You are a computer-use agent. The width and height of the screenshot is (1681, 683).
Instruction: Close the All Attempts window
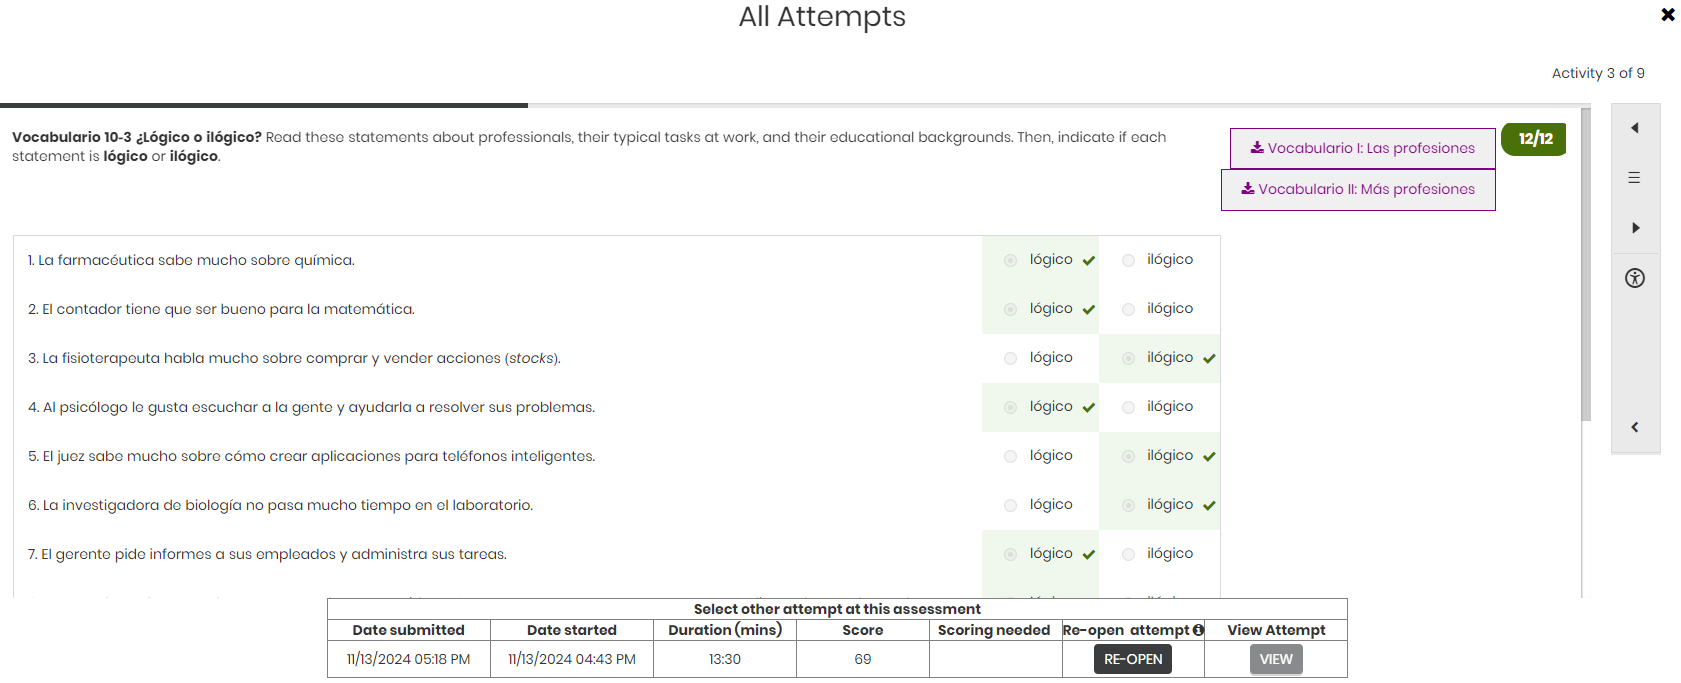pyautogui.click(x=1668, y=15)
